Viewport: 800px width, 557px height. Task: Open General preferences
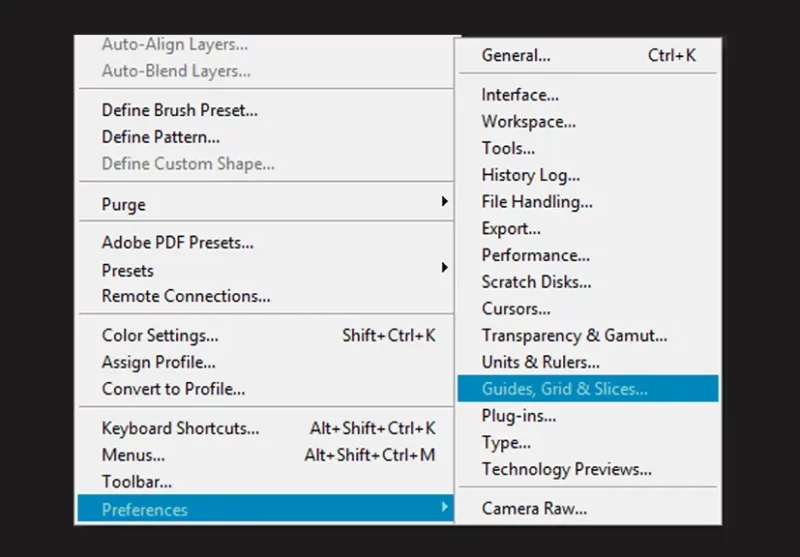point(588,55)
